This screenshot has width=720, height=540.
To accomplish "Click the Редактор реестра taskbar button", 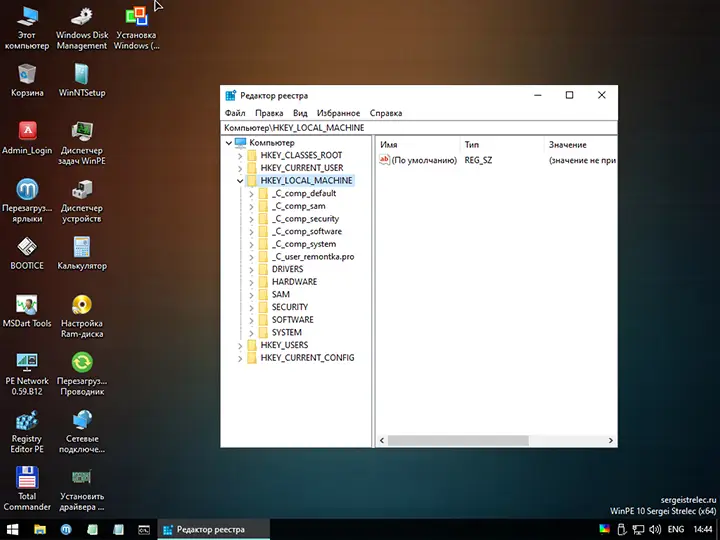I will (x=214, y=529).
